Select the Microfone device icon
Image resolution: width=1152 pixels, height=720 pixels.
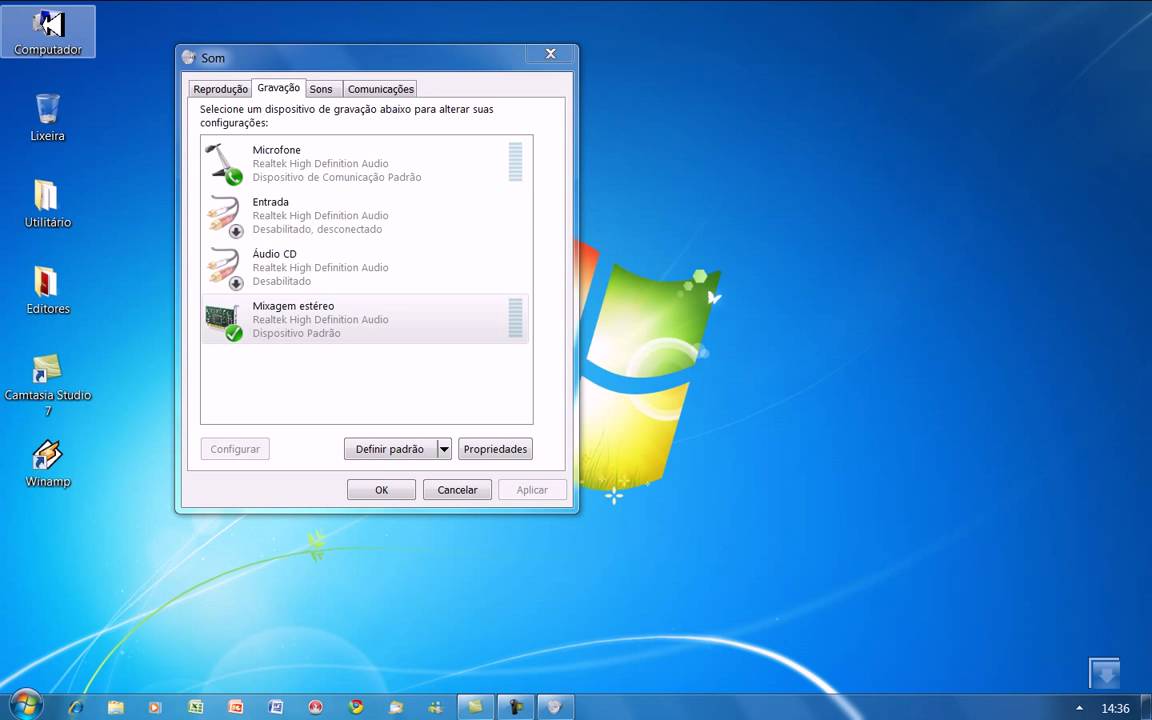tap(224, 164)
